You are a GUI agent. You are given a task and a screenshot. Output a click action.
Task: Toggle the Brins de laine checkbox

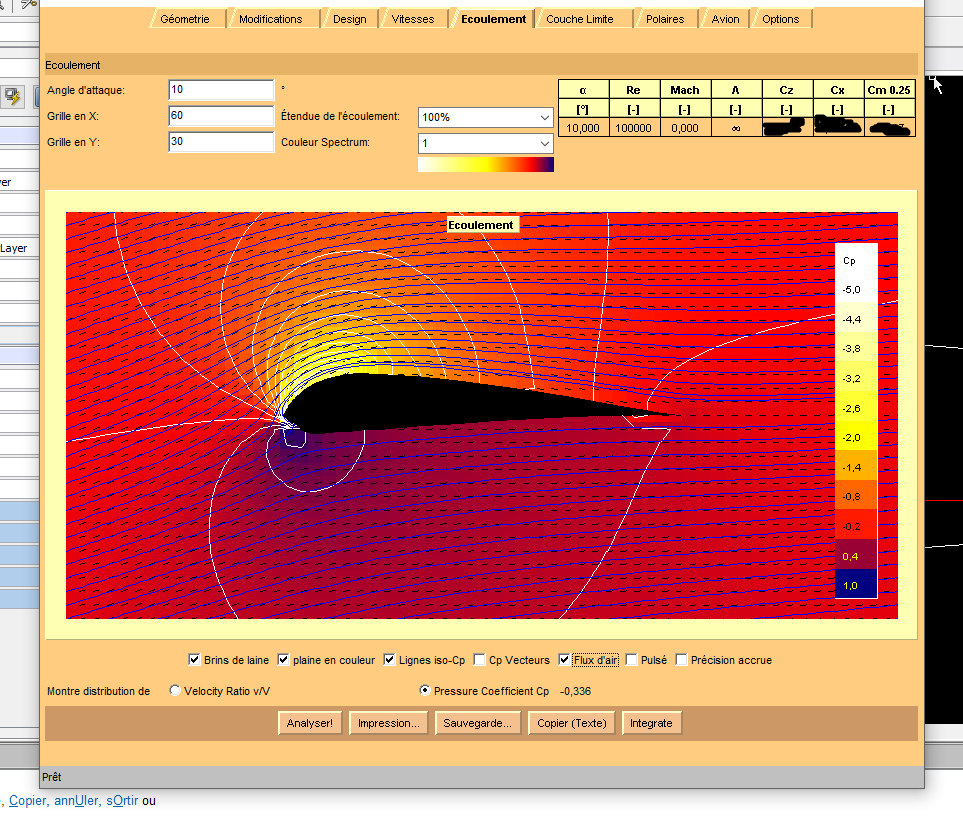click(194, 660)
